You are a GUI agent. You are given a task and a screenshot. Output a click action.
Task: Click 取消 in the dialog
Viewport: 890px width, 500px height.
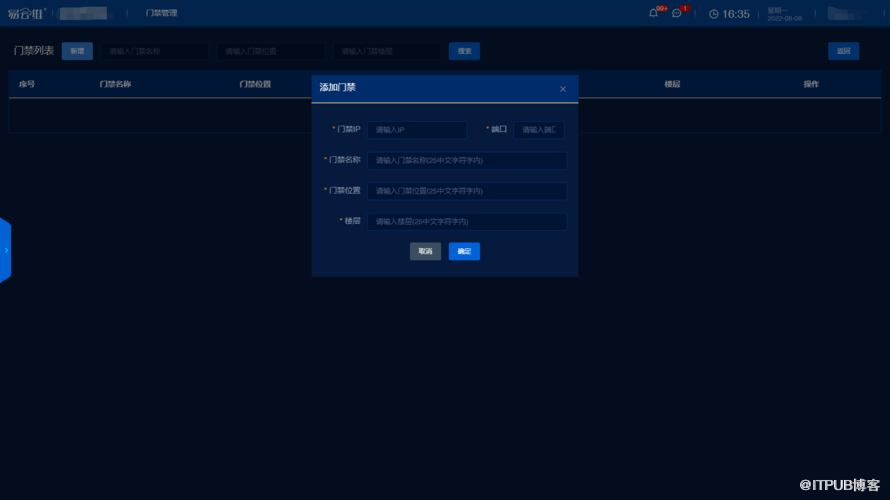pos(425,251)
